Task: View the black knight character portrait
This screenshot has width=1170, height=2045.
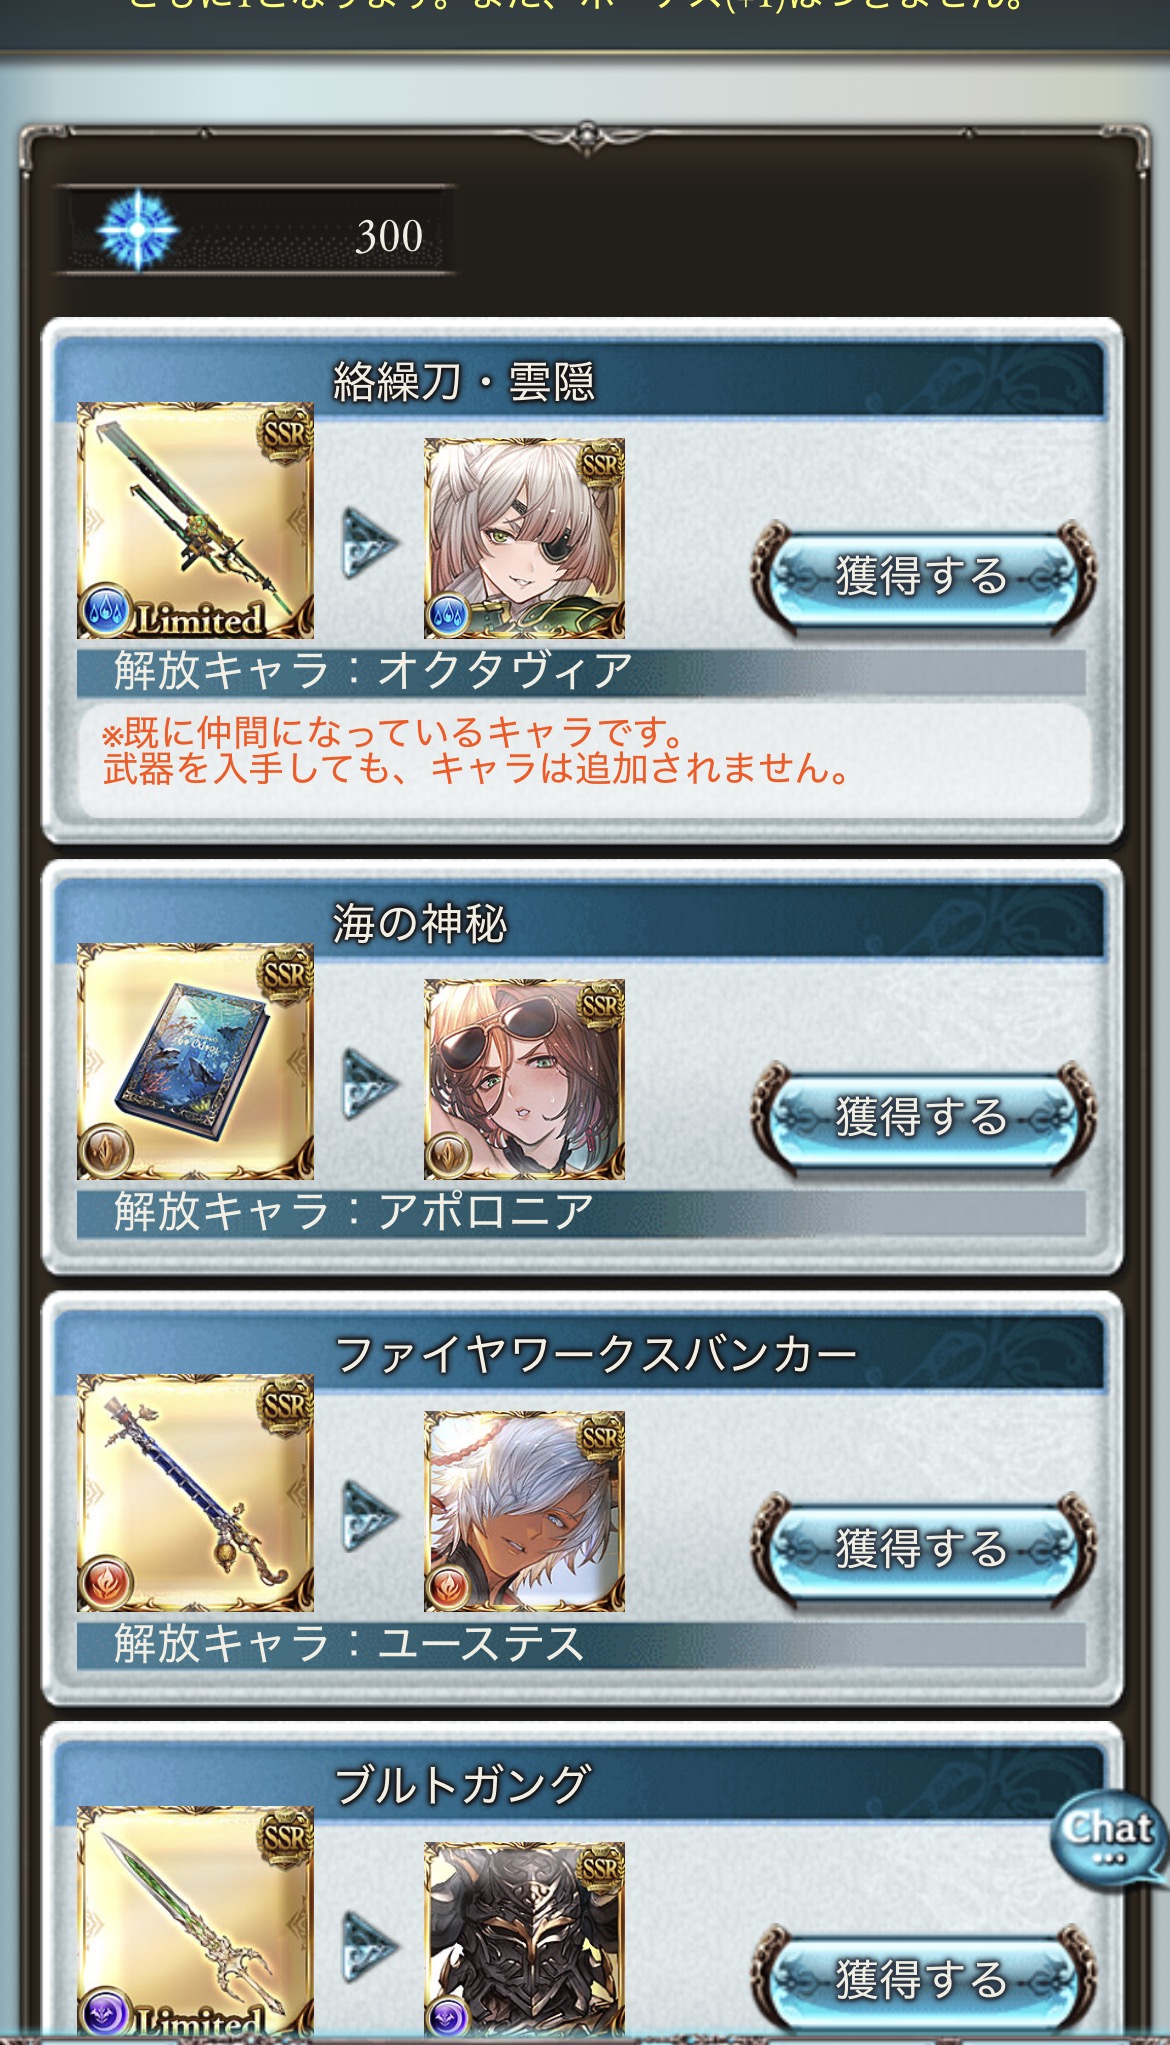Action: [x=524, y=1940]
